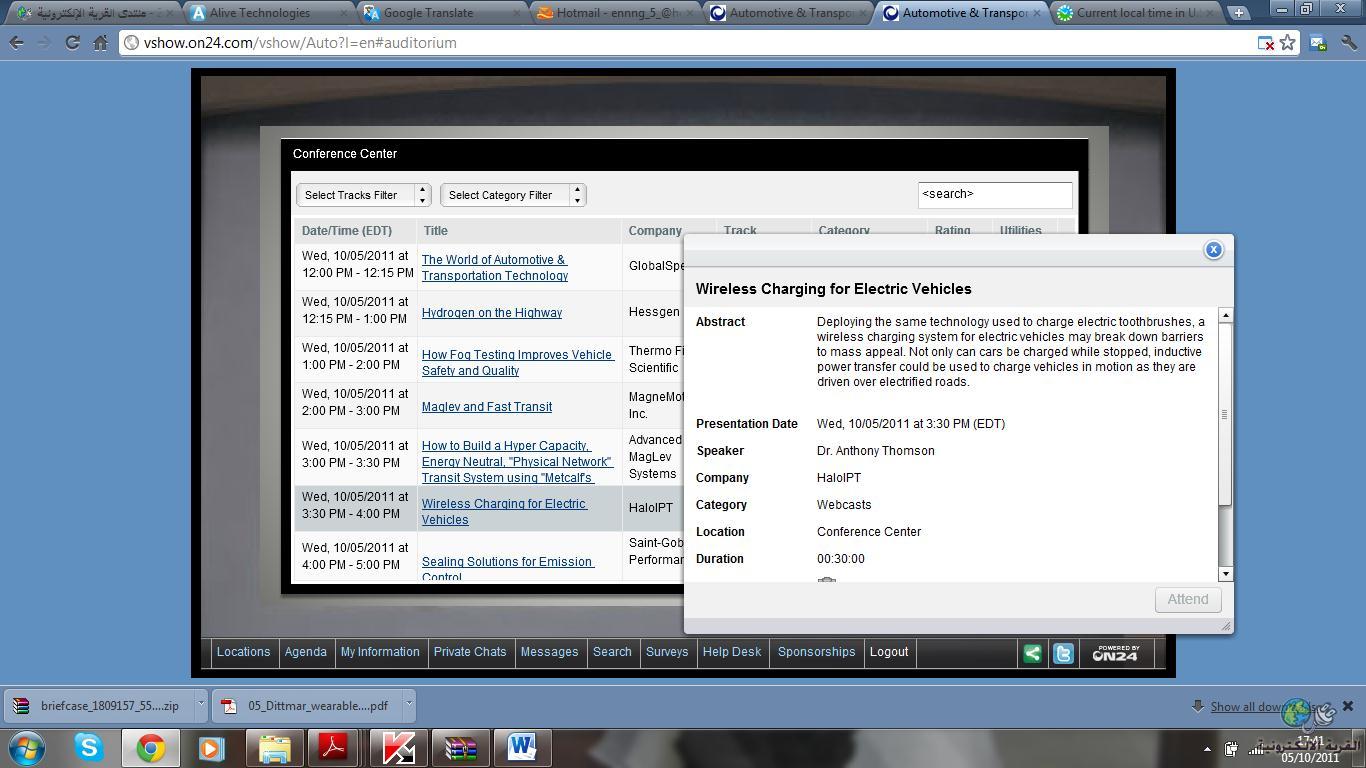Open Microsoft Word from taskbar
Screen dimensions: 1366x768
(522, 748)
